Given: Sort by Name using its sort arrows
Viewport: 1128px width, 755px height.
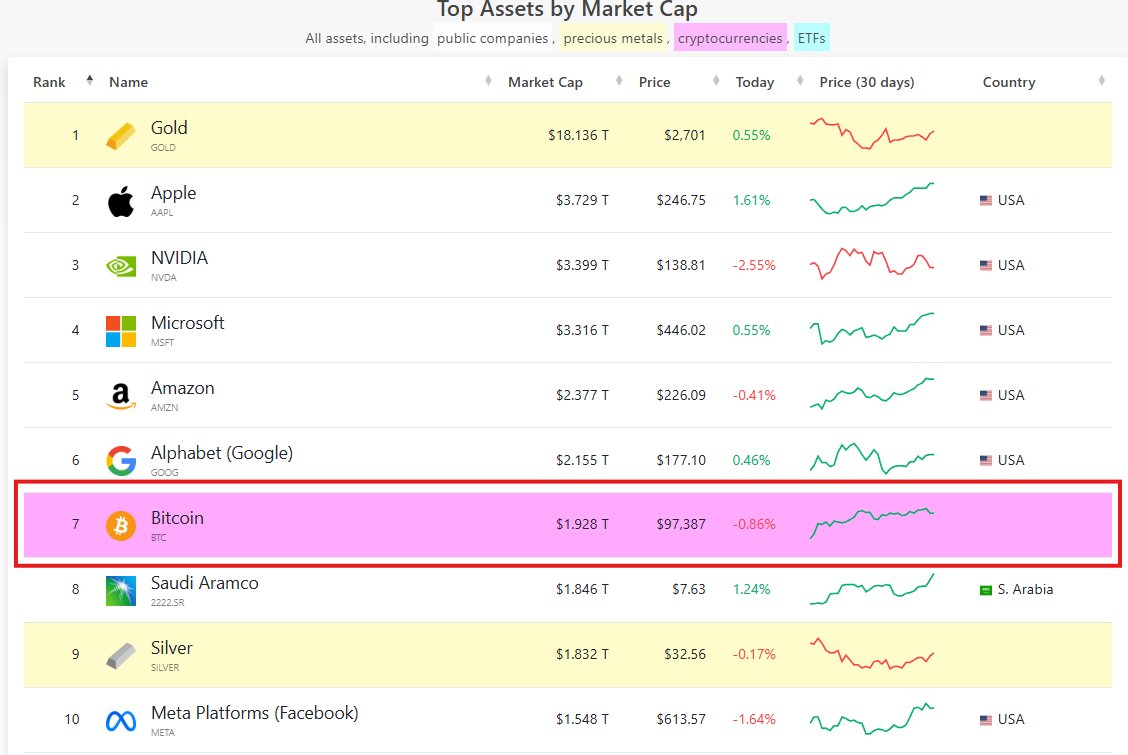Looking at the screenshot, I should (488, 81).
